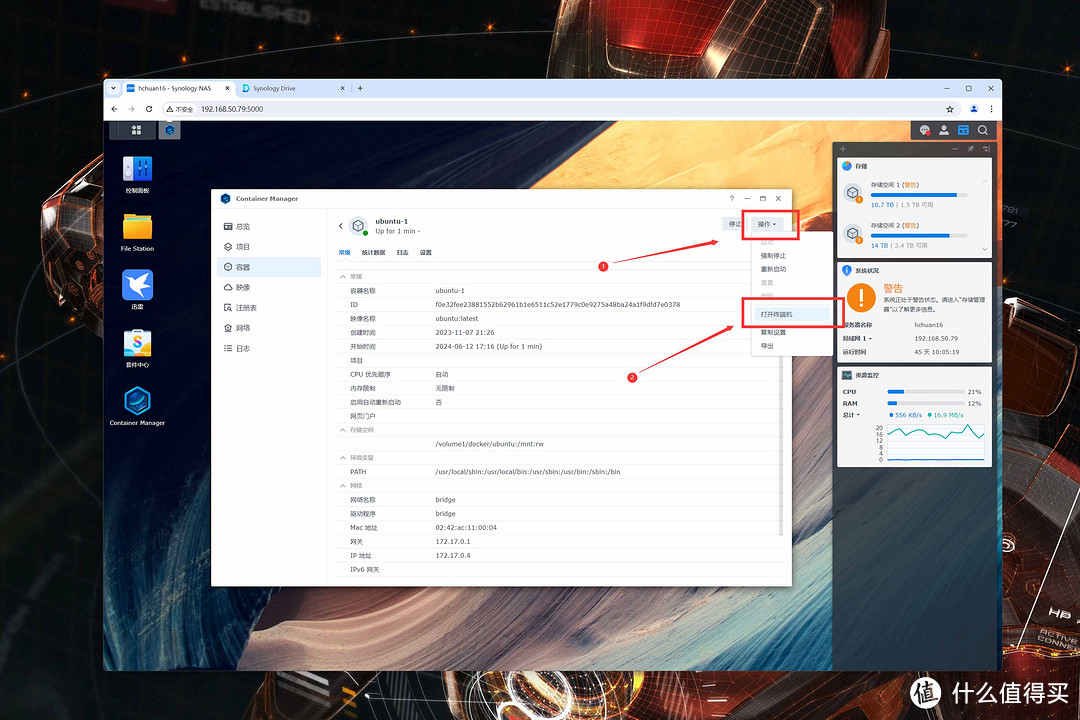Open the 局域网 1 dropdown in system status
Screen dimensions: 1080x720
857,338
